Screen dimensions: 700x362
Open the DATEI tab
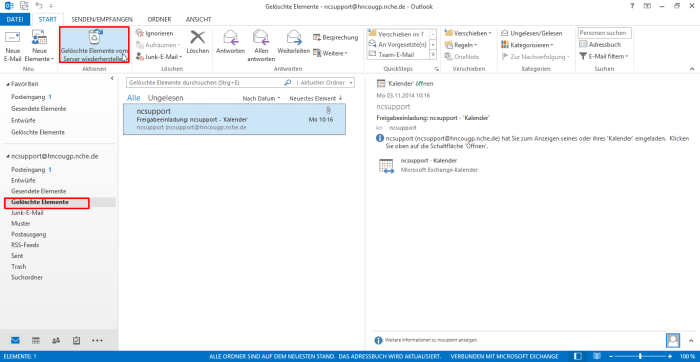pyautogui.click(x=15, y=19)
